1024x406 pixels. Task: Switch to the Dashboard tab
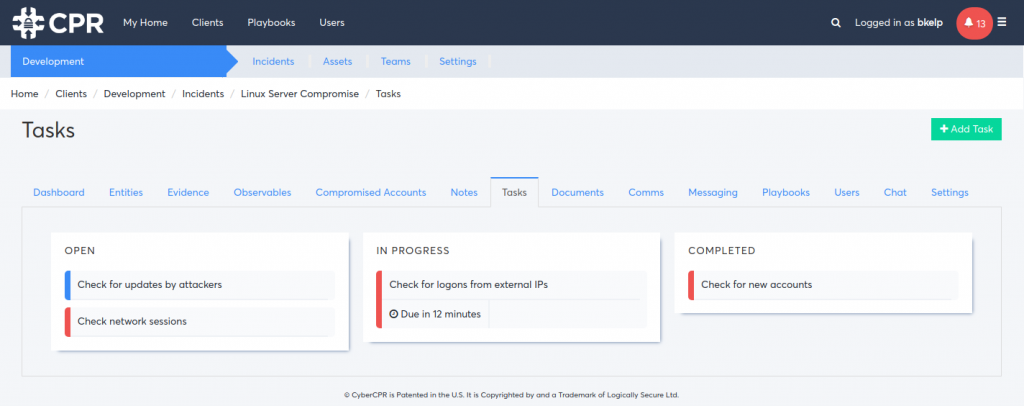coord(59,193)
